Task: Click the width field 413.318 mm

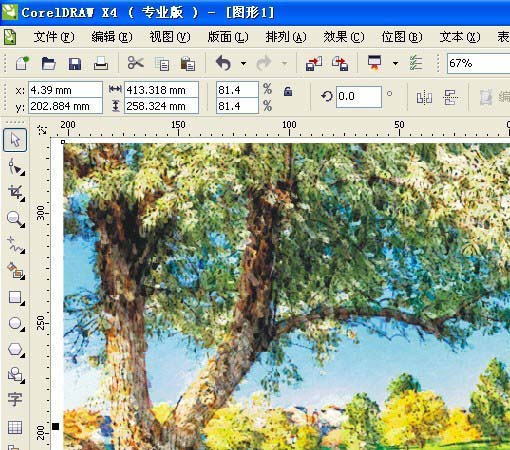Action: pyautogui.click(x=161, y=90)
